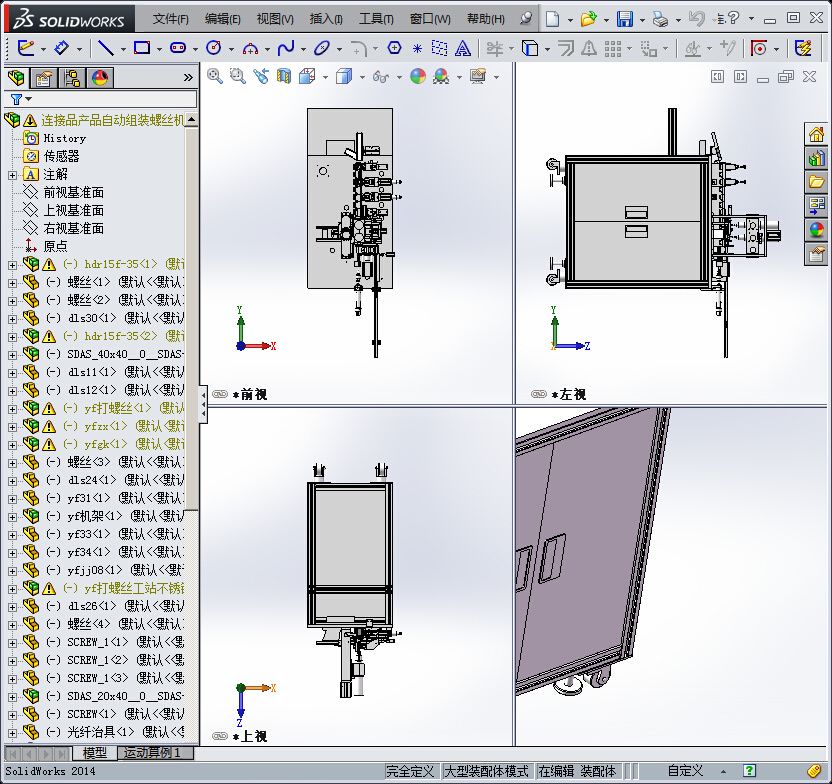Image resolution: width=832 pixels, height=784 pixels.
Task: Open ConfigurationManager tab
Action: pyautogui.click(x=72, y=78)
